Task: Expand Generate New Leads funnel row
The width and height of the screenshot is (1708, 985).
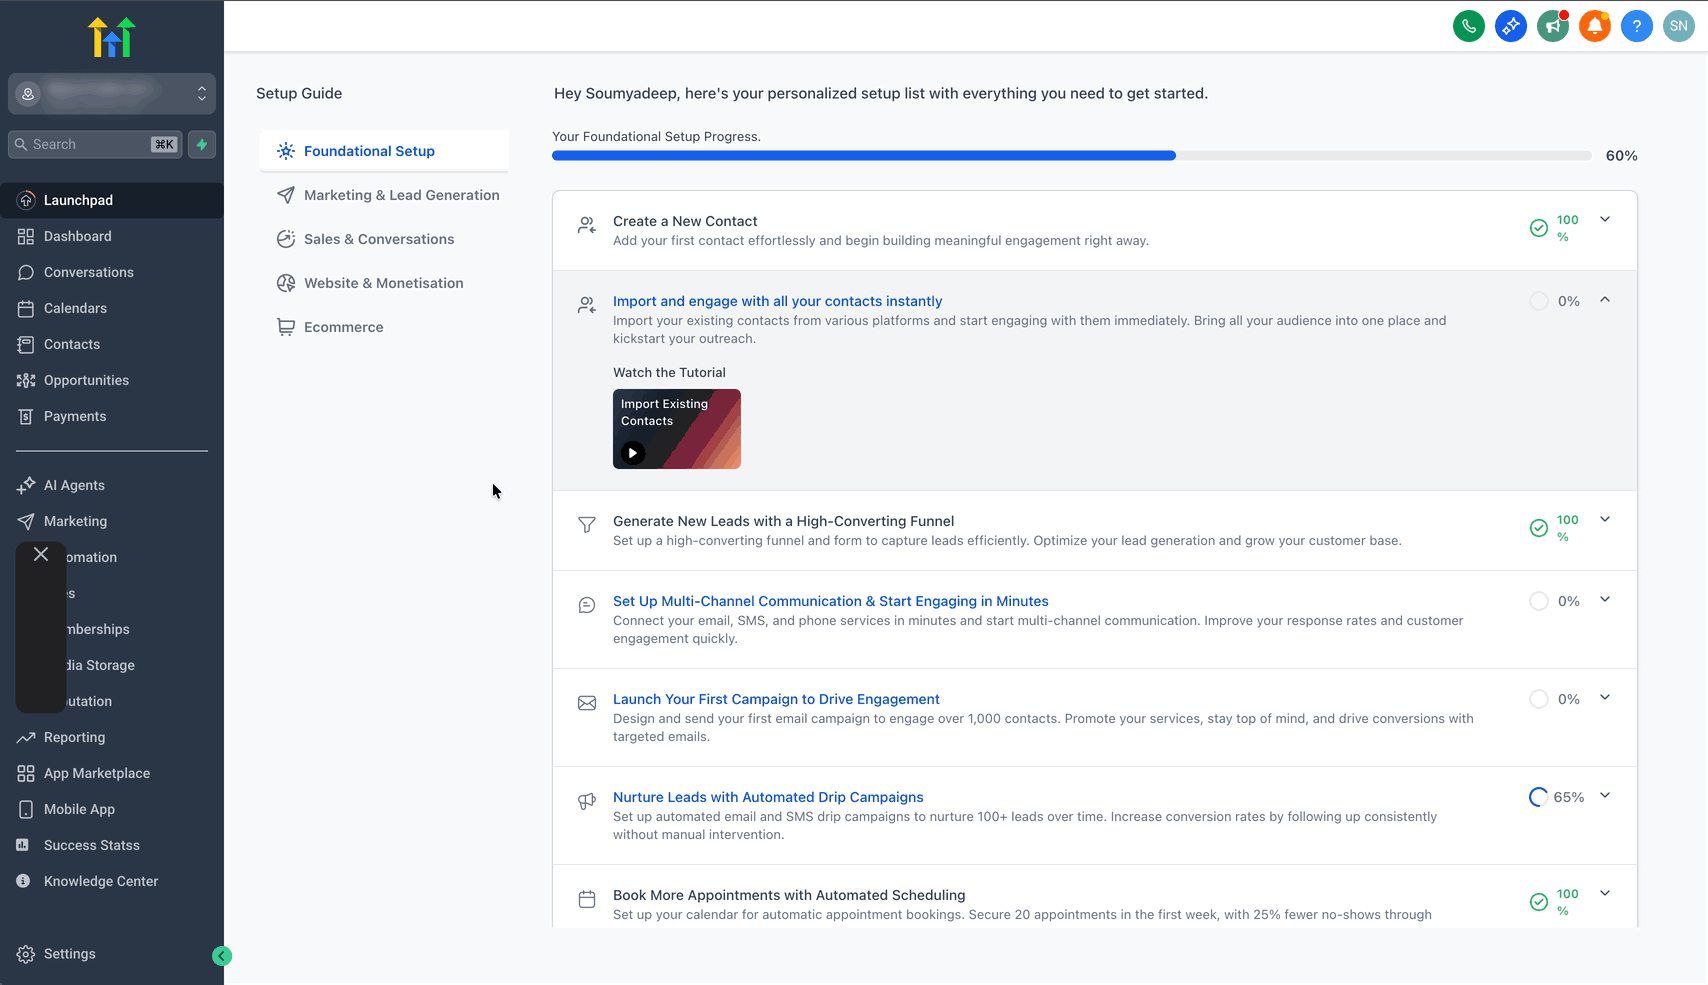Action: [1605, 520]
